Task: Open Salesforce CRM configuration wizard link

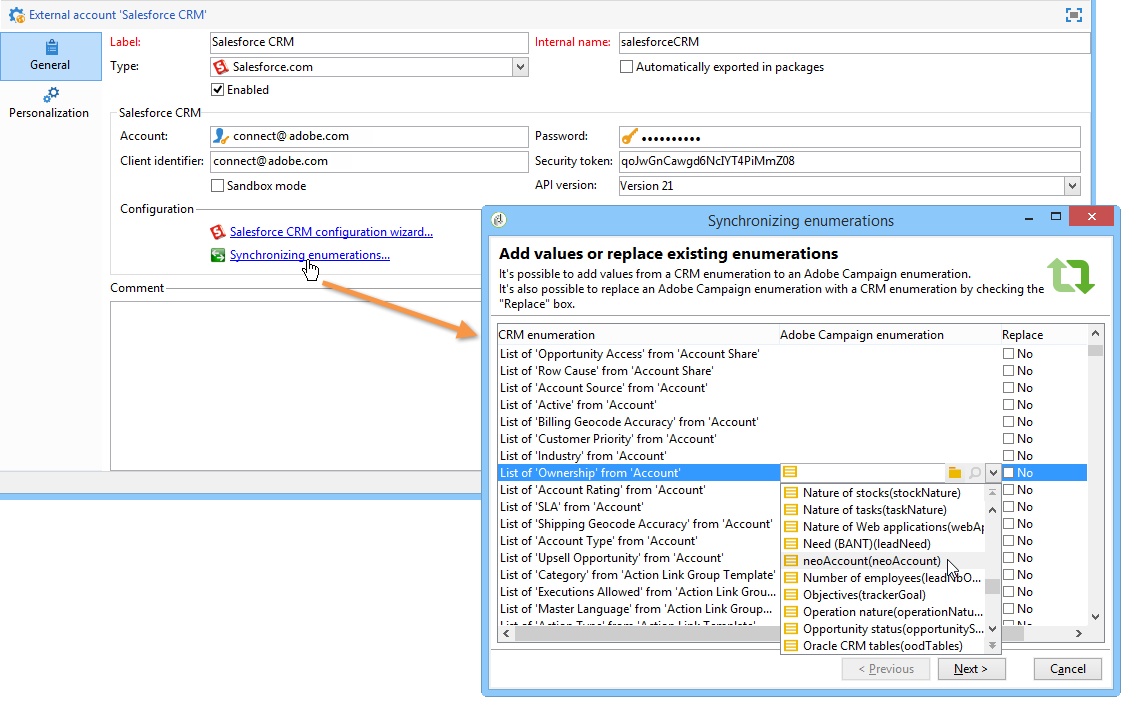Action: [332, 232]
